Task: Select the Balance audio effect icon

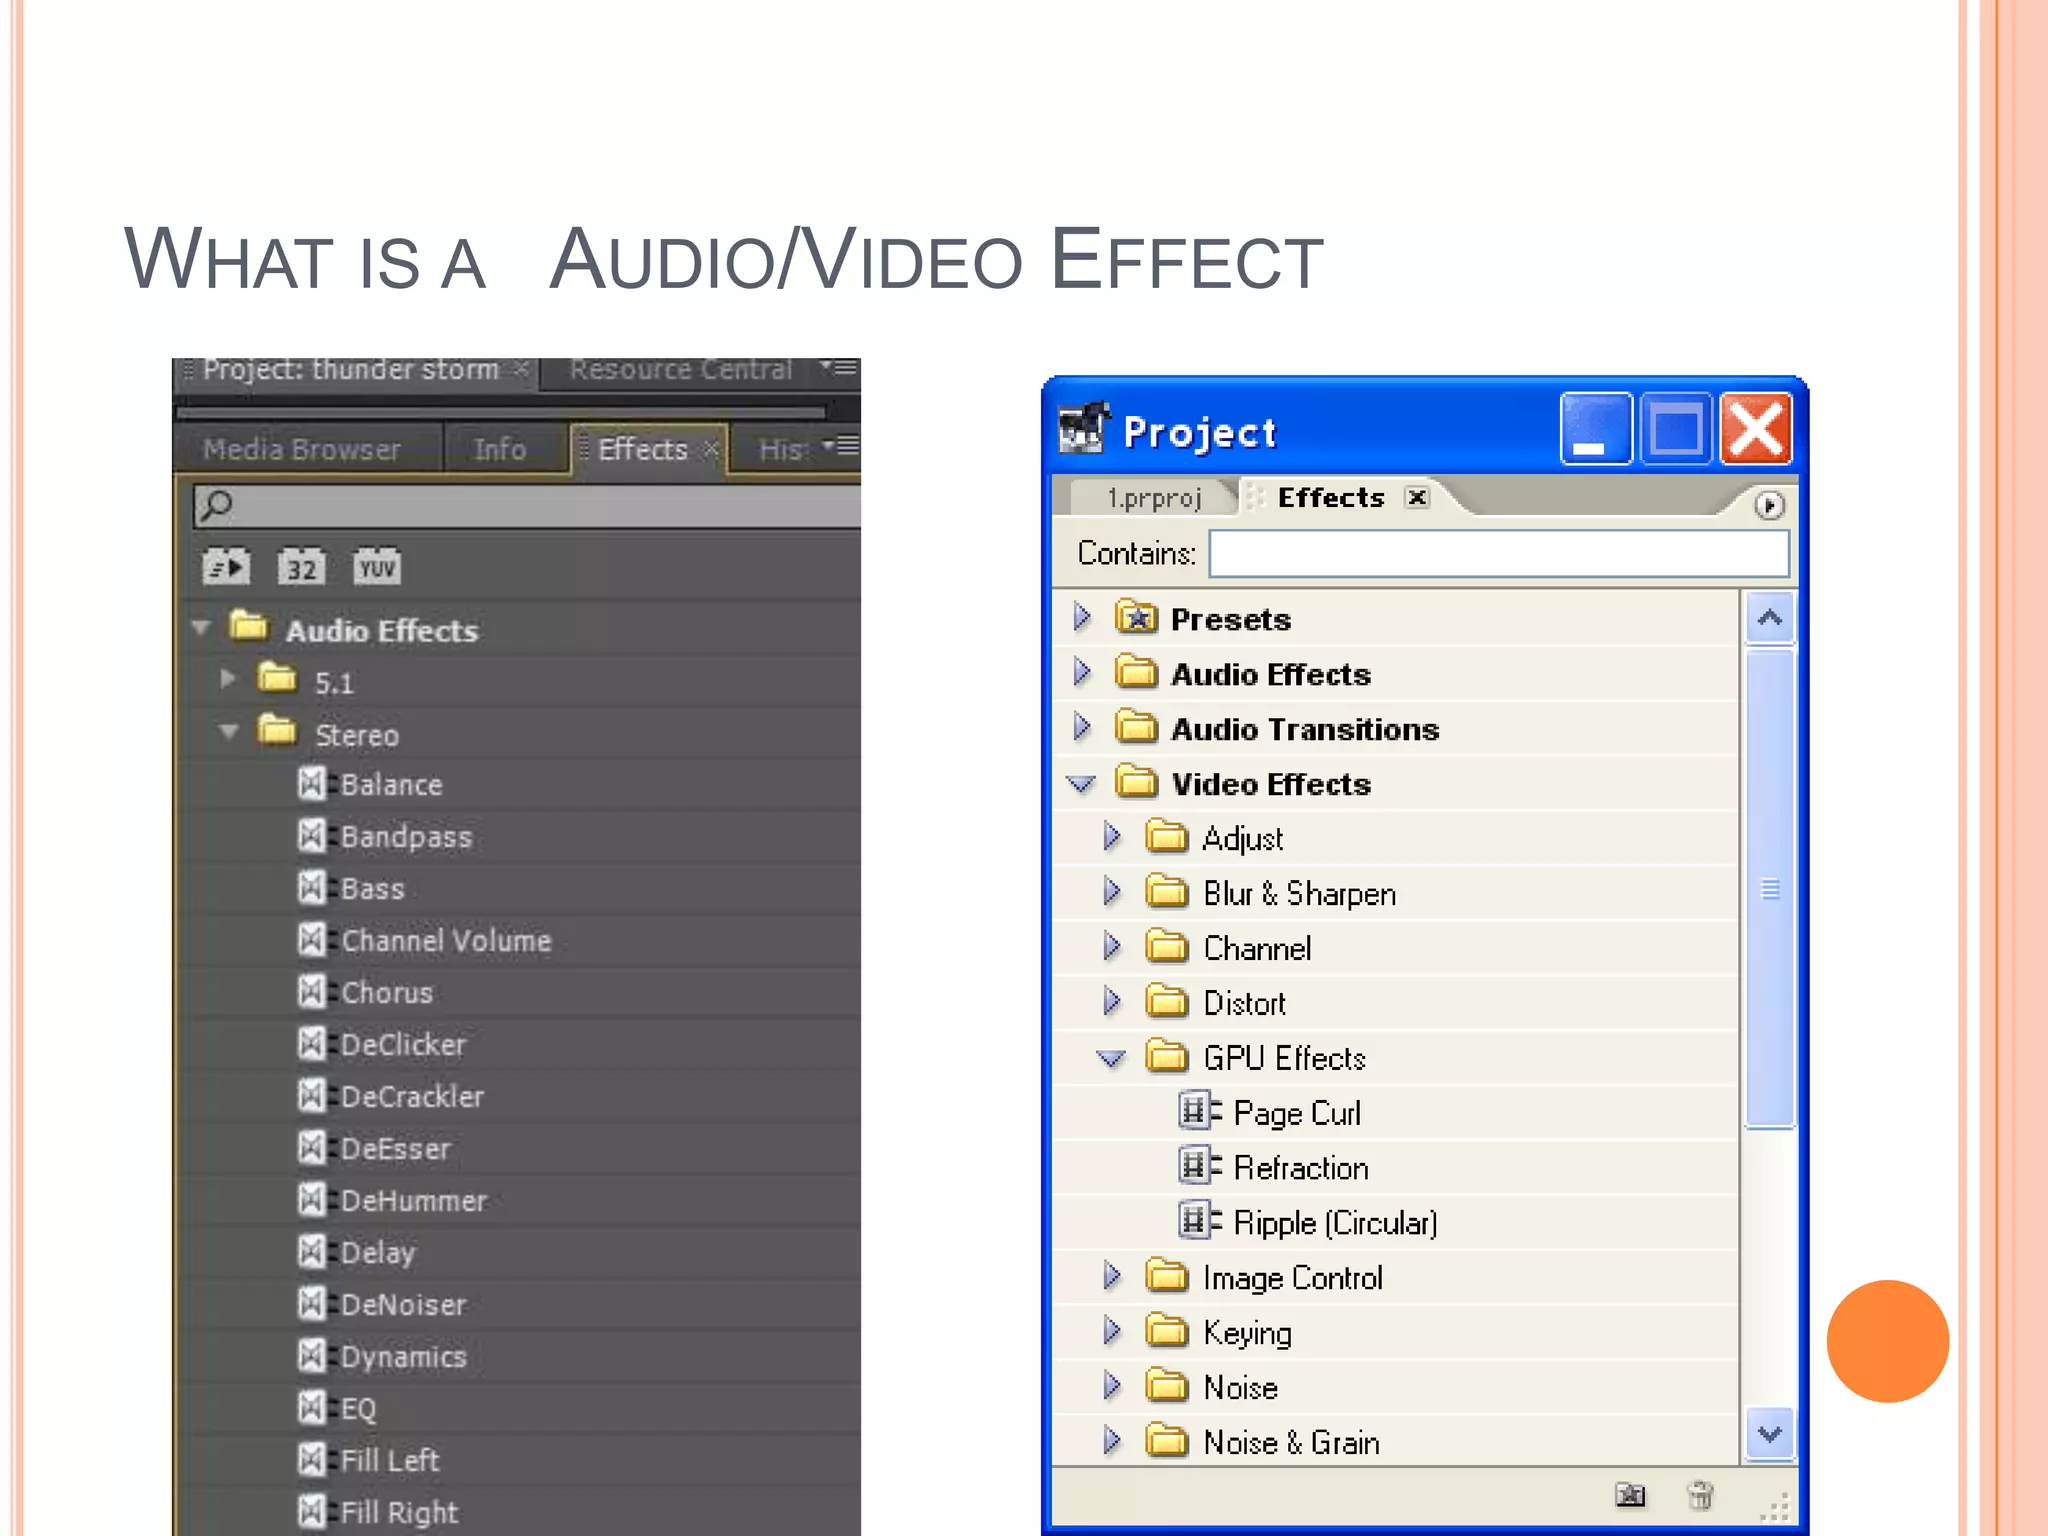Action: 312,784
